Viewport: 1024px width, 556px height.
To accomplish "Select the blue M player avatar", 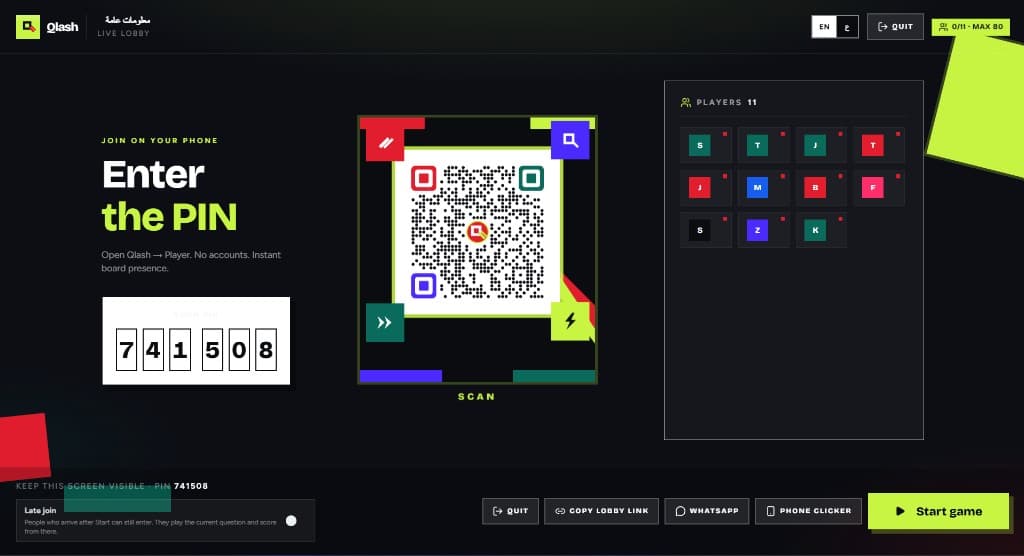I will click(757, 188).
